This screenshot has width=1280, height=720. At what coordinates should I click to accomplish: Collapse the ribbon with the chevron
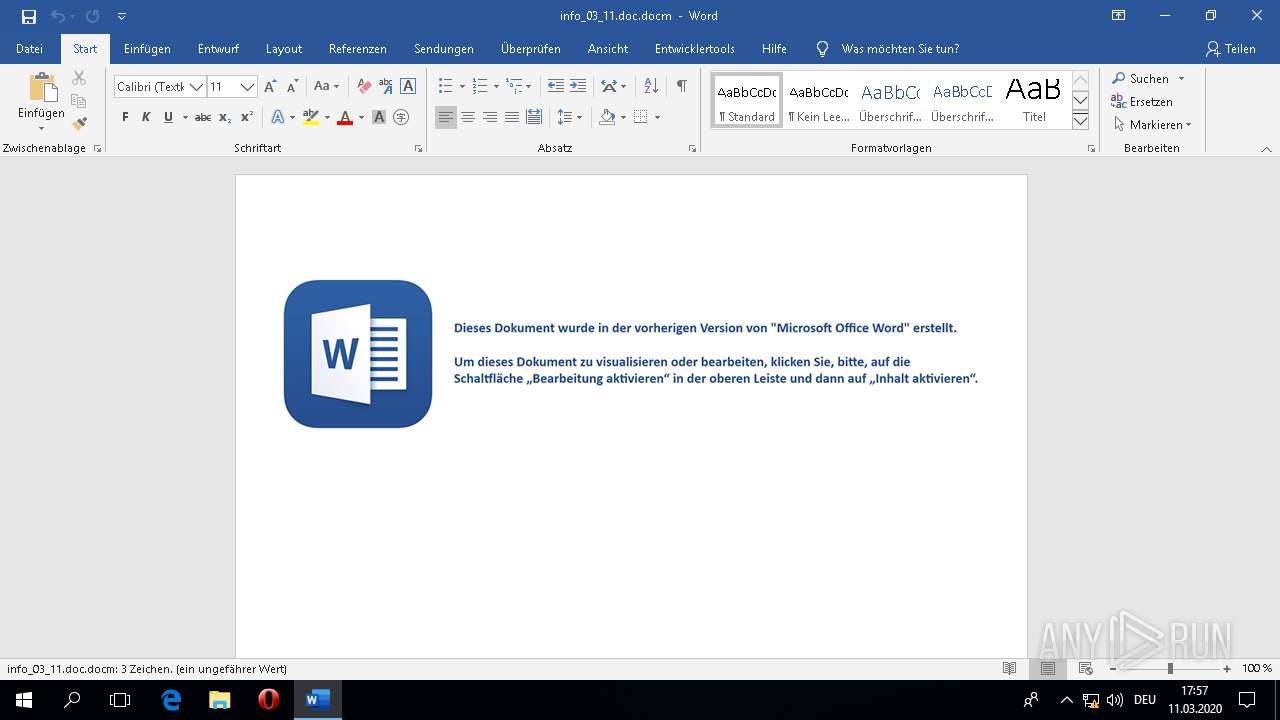tap(1266, 149)
